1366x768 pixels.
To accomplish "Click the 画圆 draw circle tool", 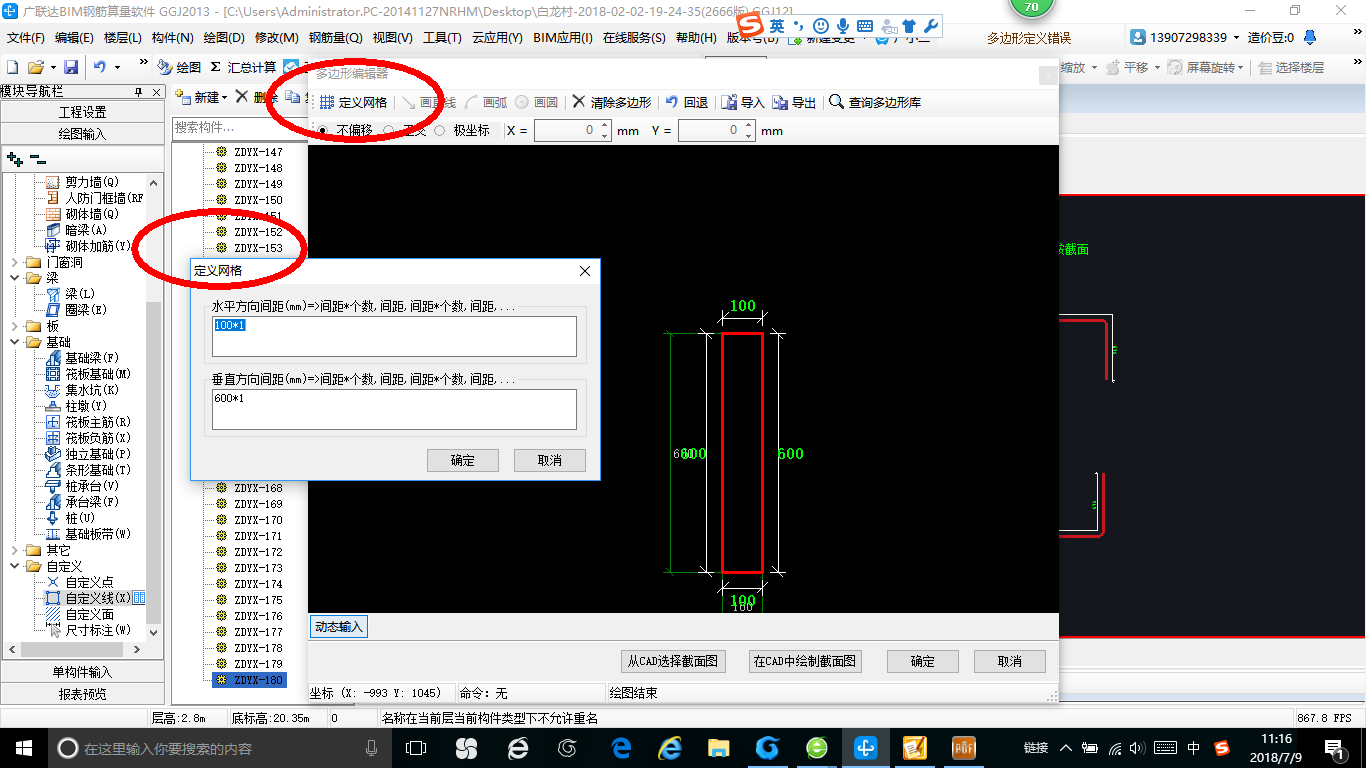I will [536, 102].
